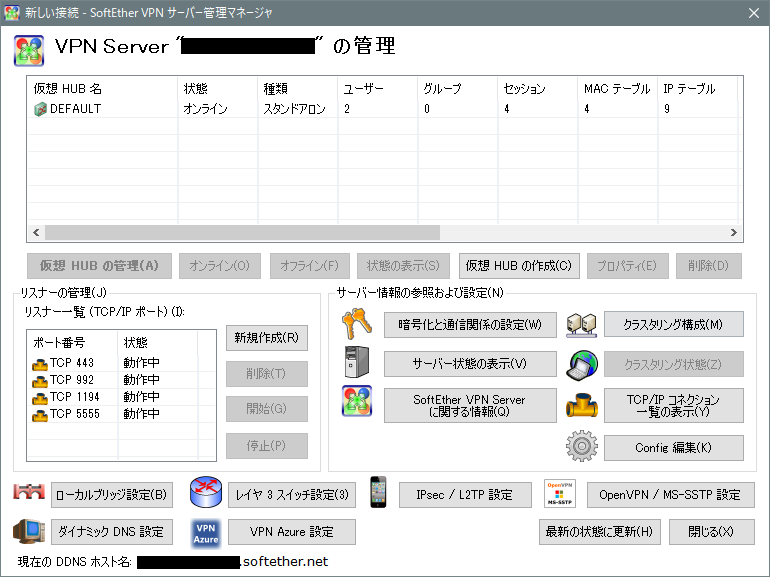Click the listener 開始(G) button
The image size is (770, 577).
point(267,409)
